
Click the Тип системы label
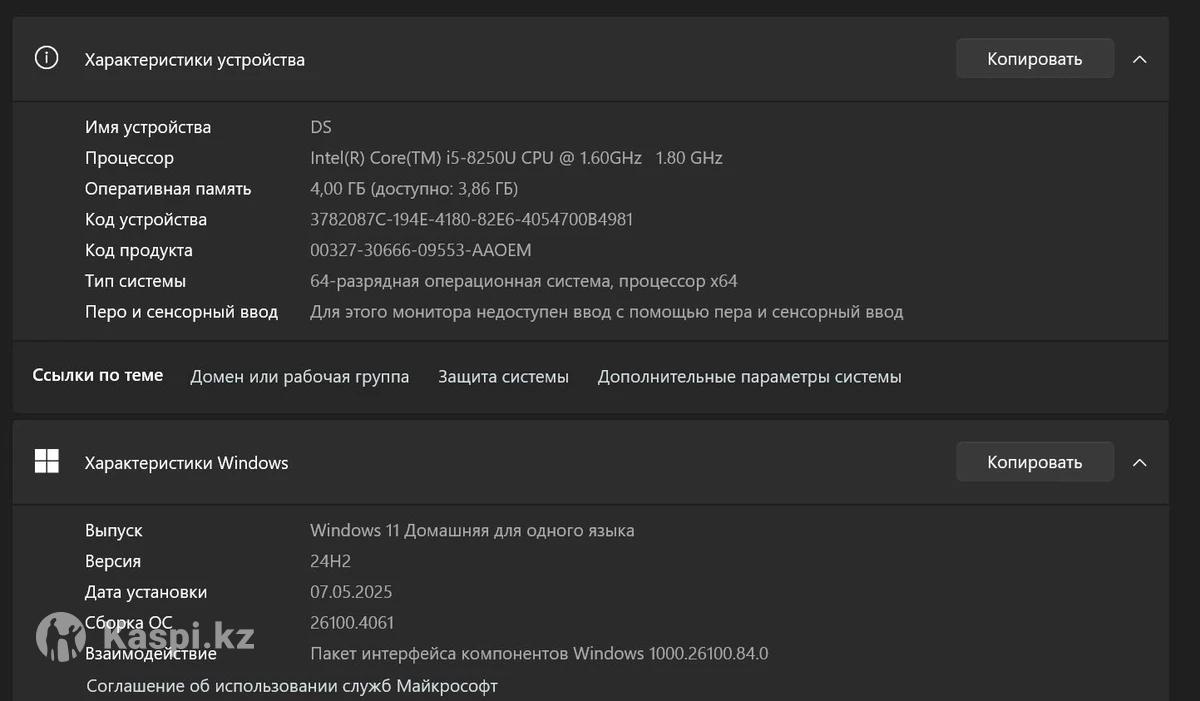click(x=136, y=281)
